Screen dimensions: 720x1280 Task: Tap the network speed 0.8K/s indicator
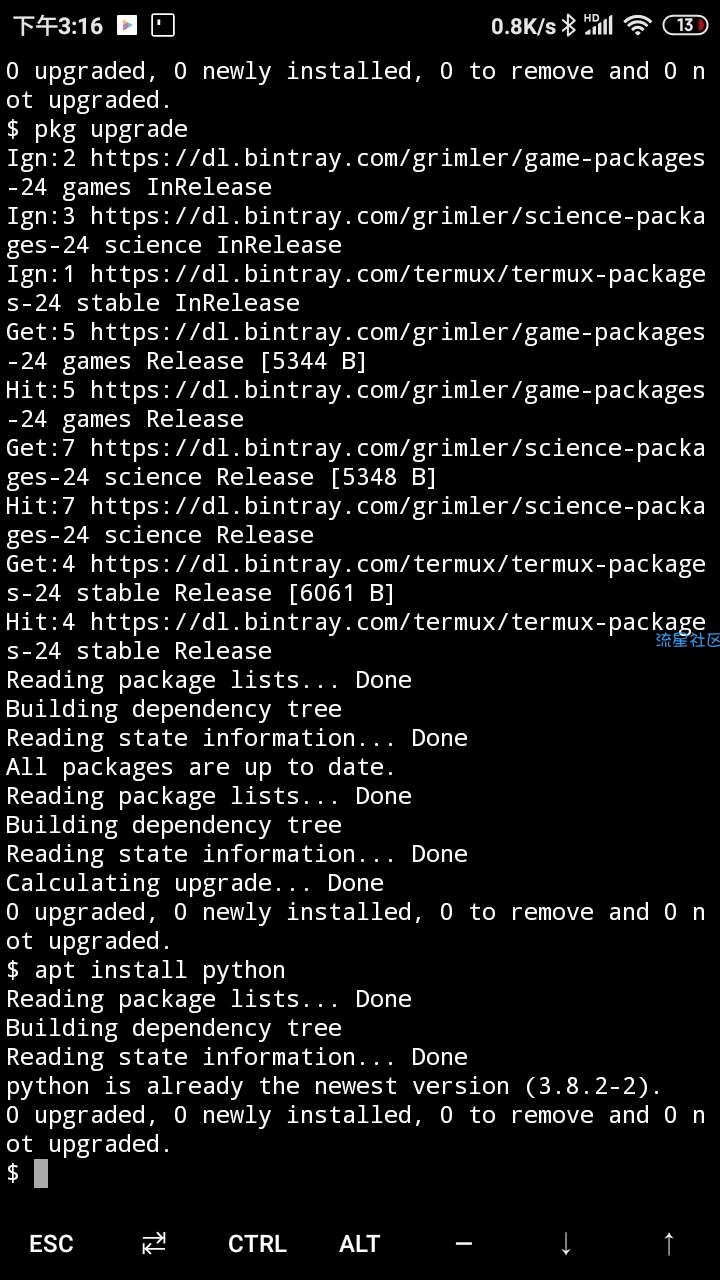[x=523, y=26]
